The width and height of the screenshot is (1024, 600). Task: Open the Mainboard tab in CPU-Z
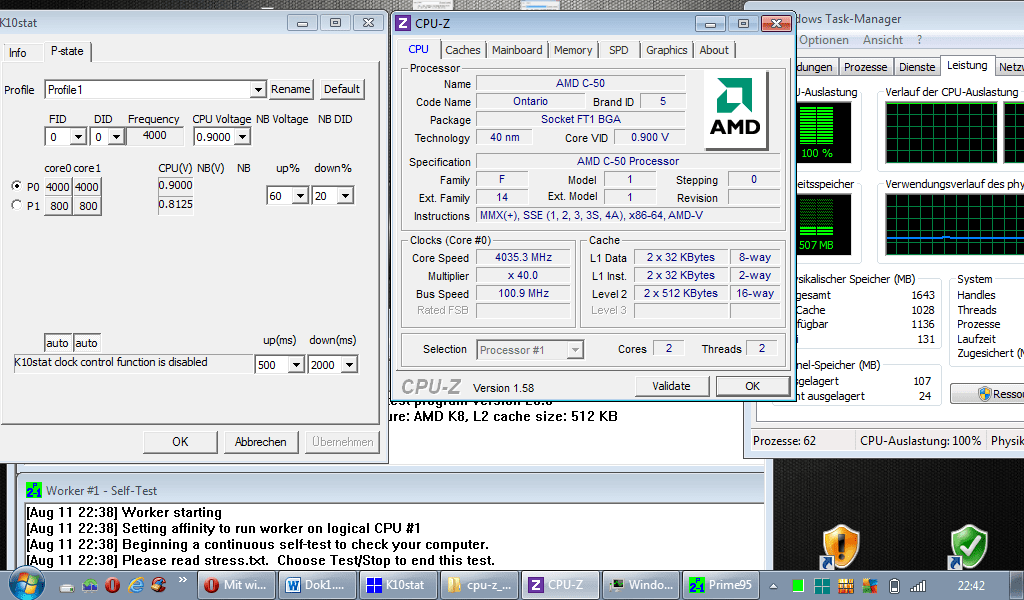coord(517,50)
